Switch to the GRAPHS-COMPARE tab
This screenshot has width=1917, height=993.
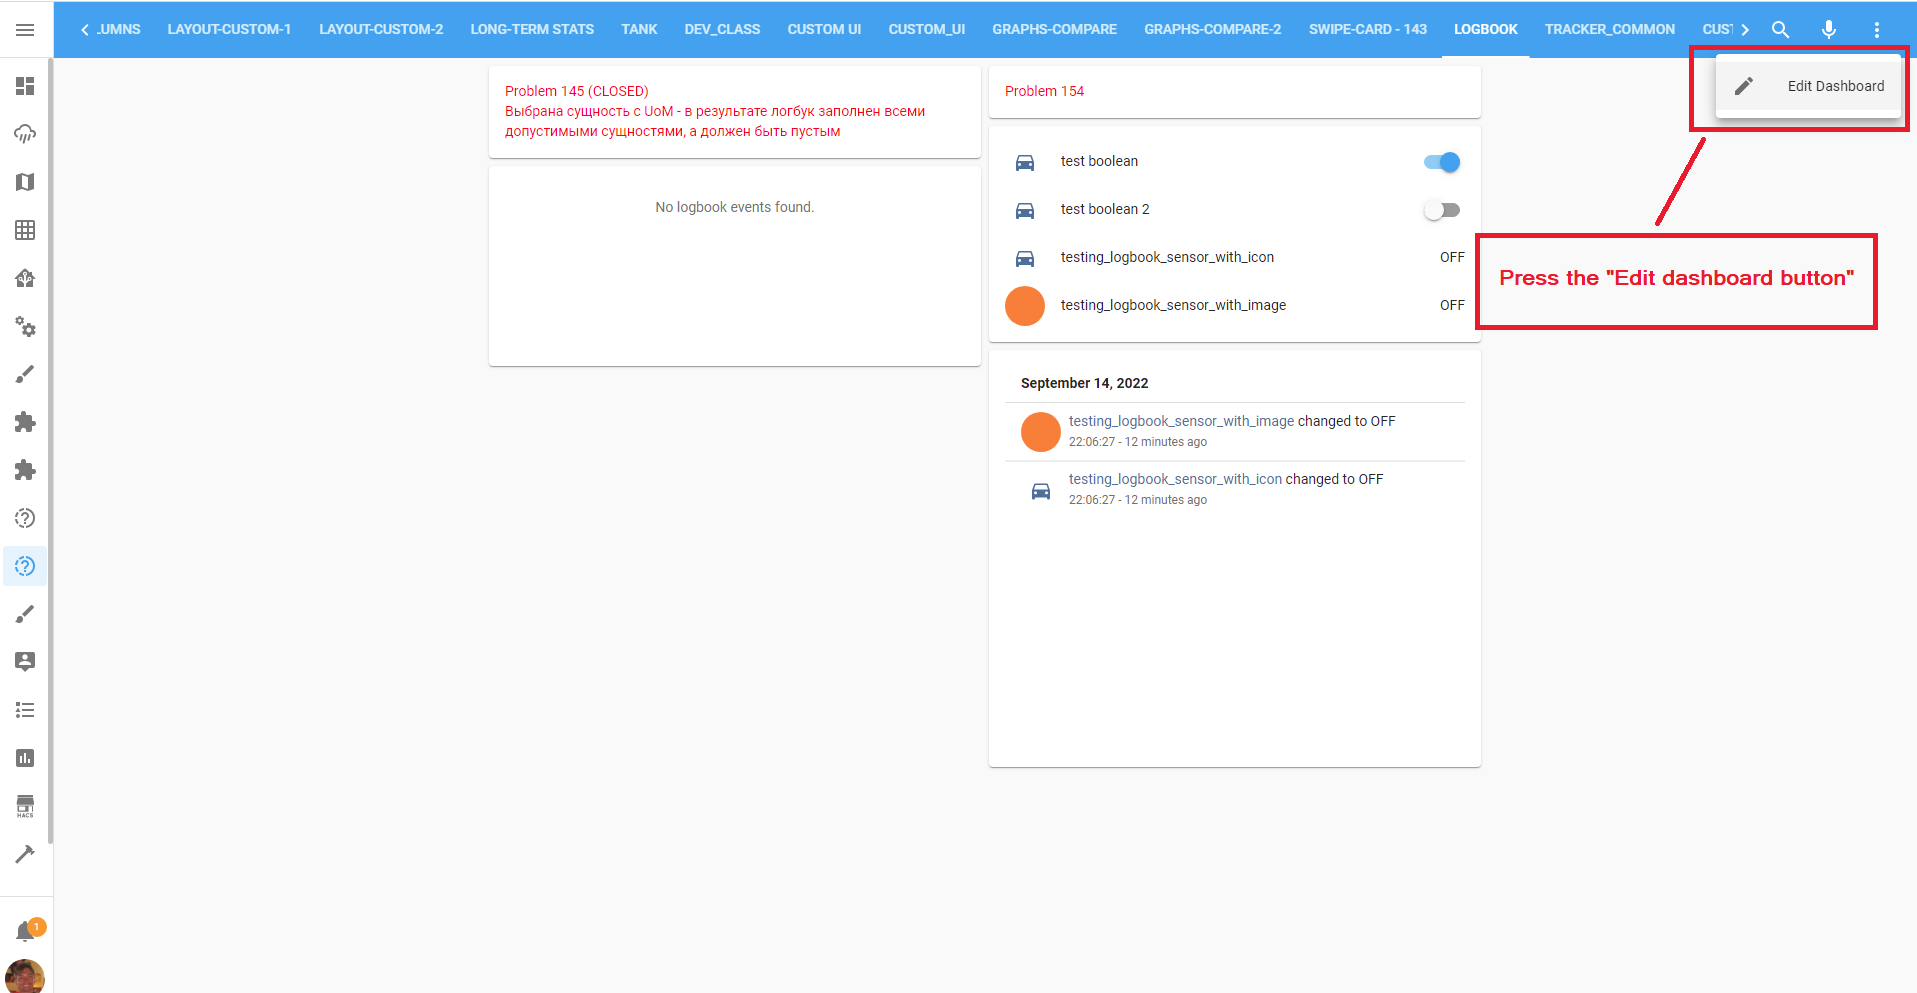click(x=1054, y=29)
